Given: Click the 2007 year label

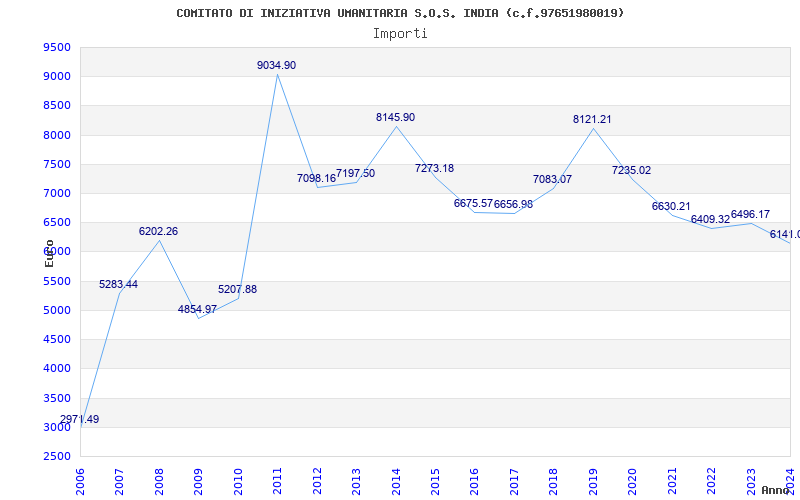Looking at the screenshot, I should [x=119, y=482].
